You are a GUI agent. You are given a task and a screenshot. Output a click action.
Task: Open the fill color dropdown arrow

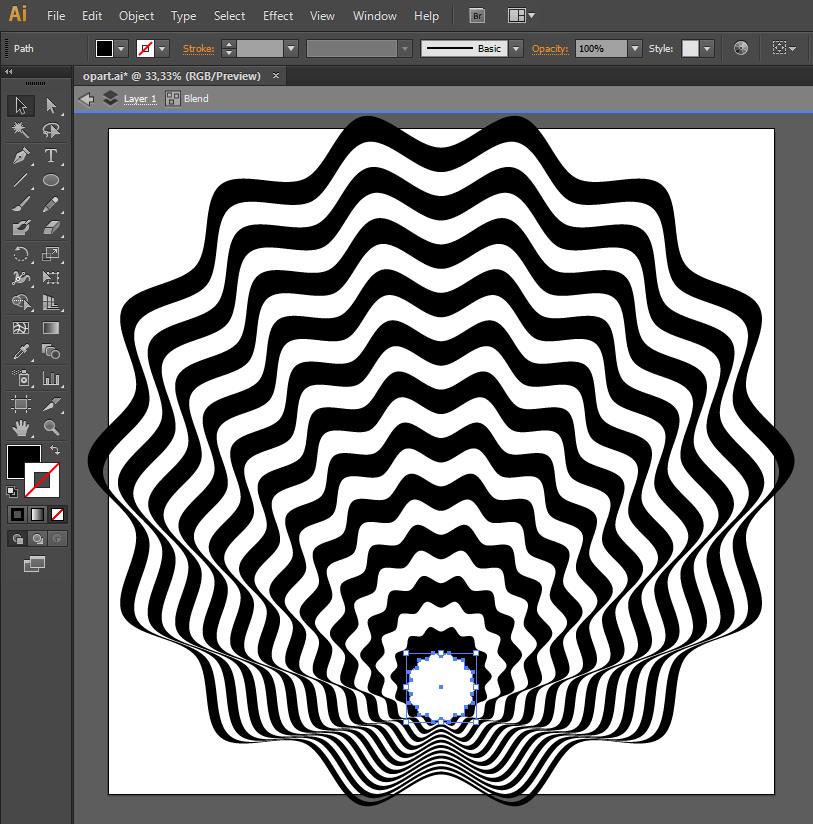(x=122, y=48)
